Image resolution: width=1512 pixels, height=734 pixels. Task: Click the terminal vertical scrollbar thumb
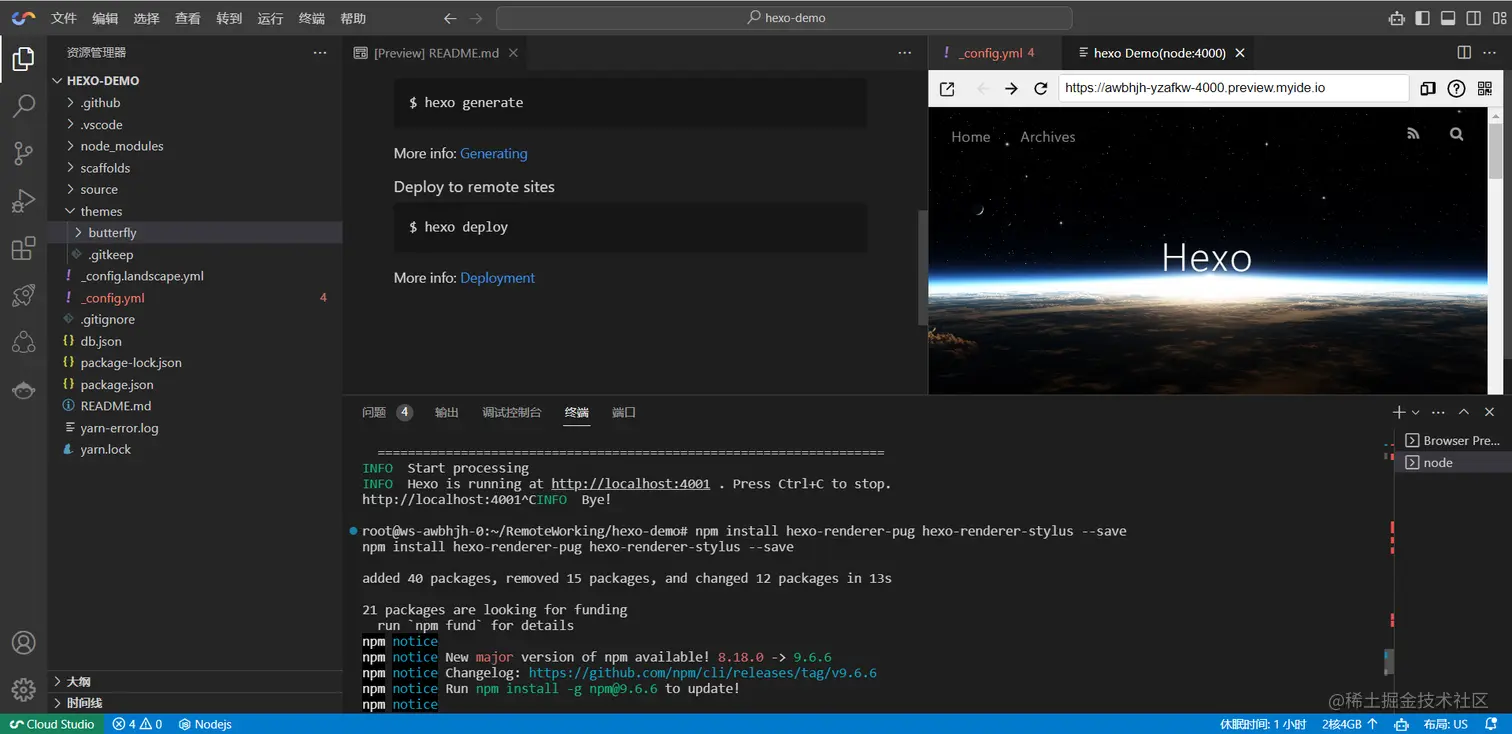pyautogui.click(x=1389, y=662)
